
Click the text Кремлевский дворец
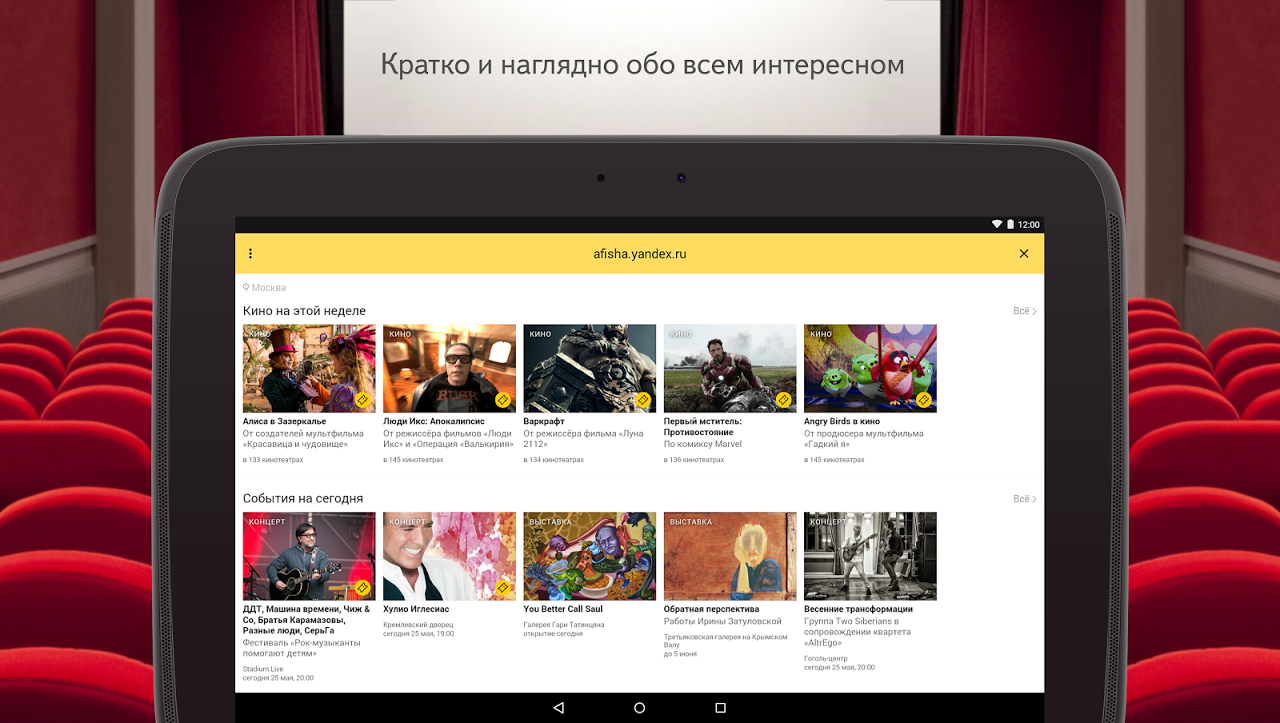[x=418, y=625]
